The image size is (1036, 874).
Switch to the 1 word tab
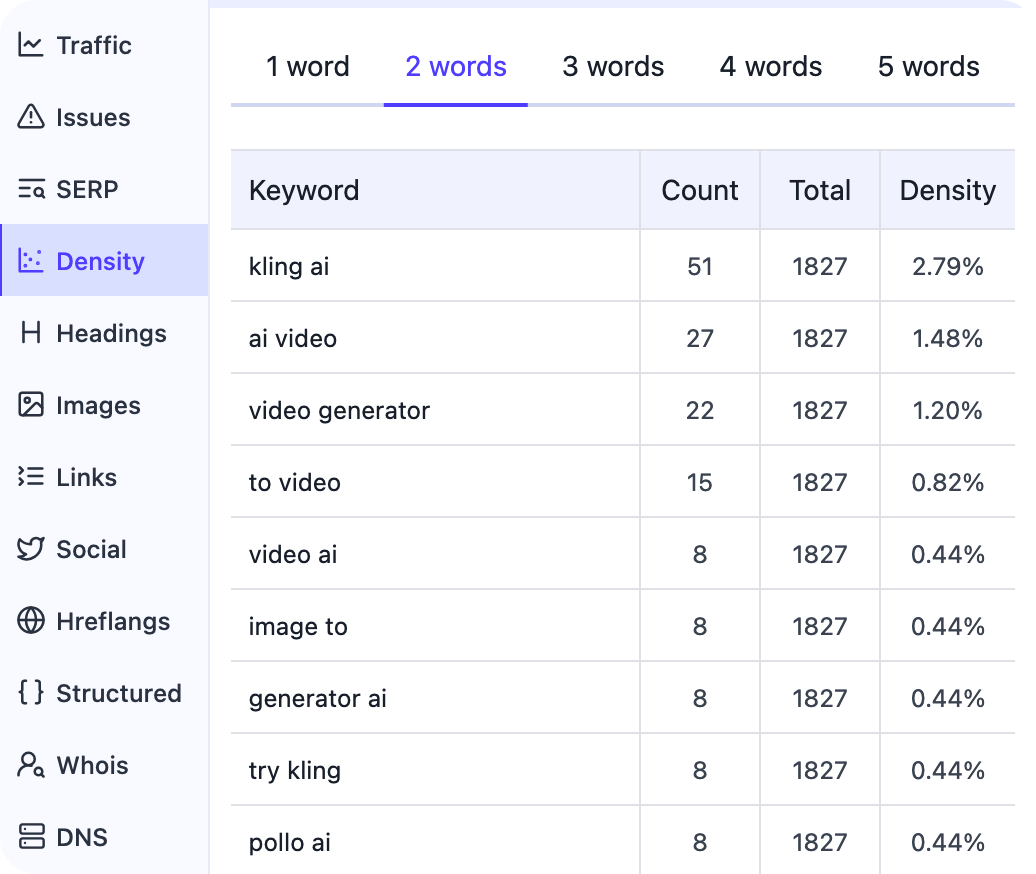pos(308,67)
